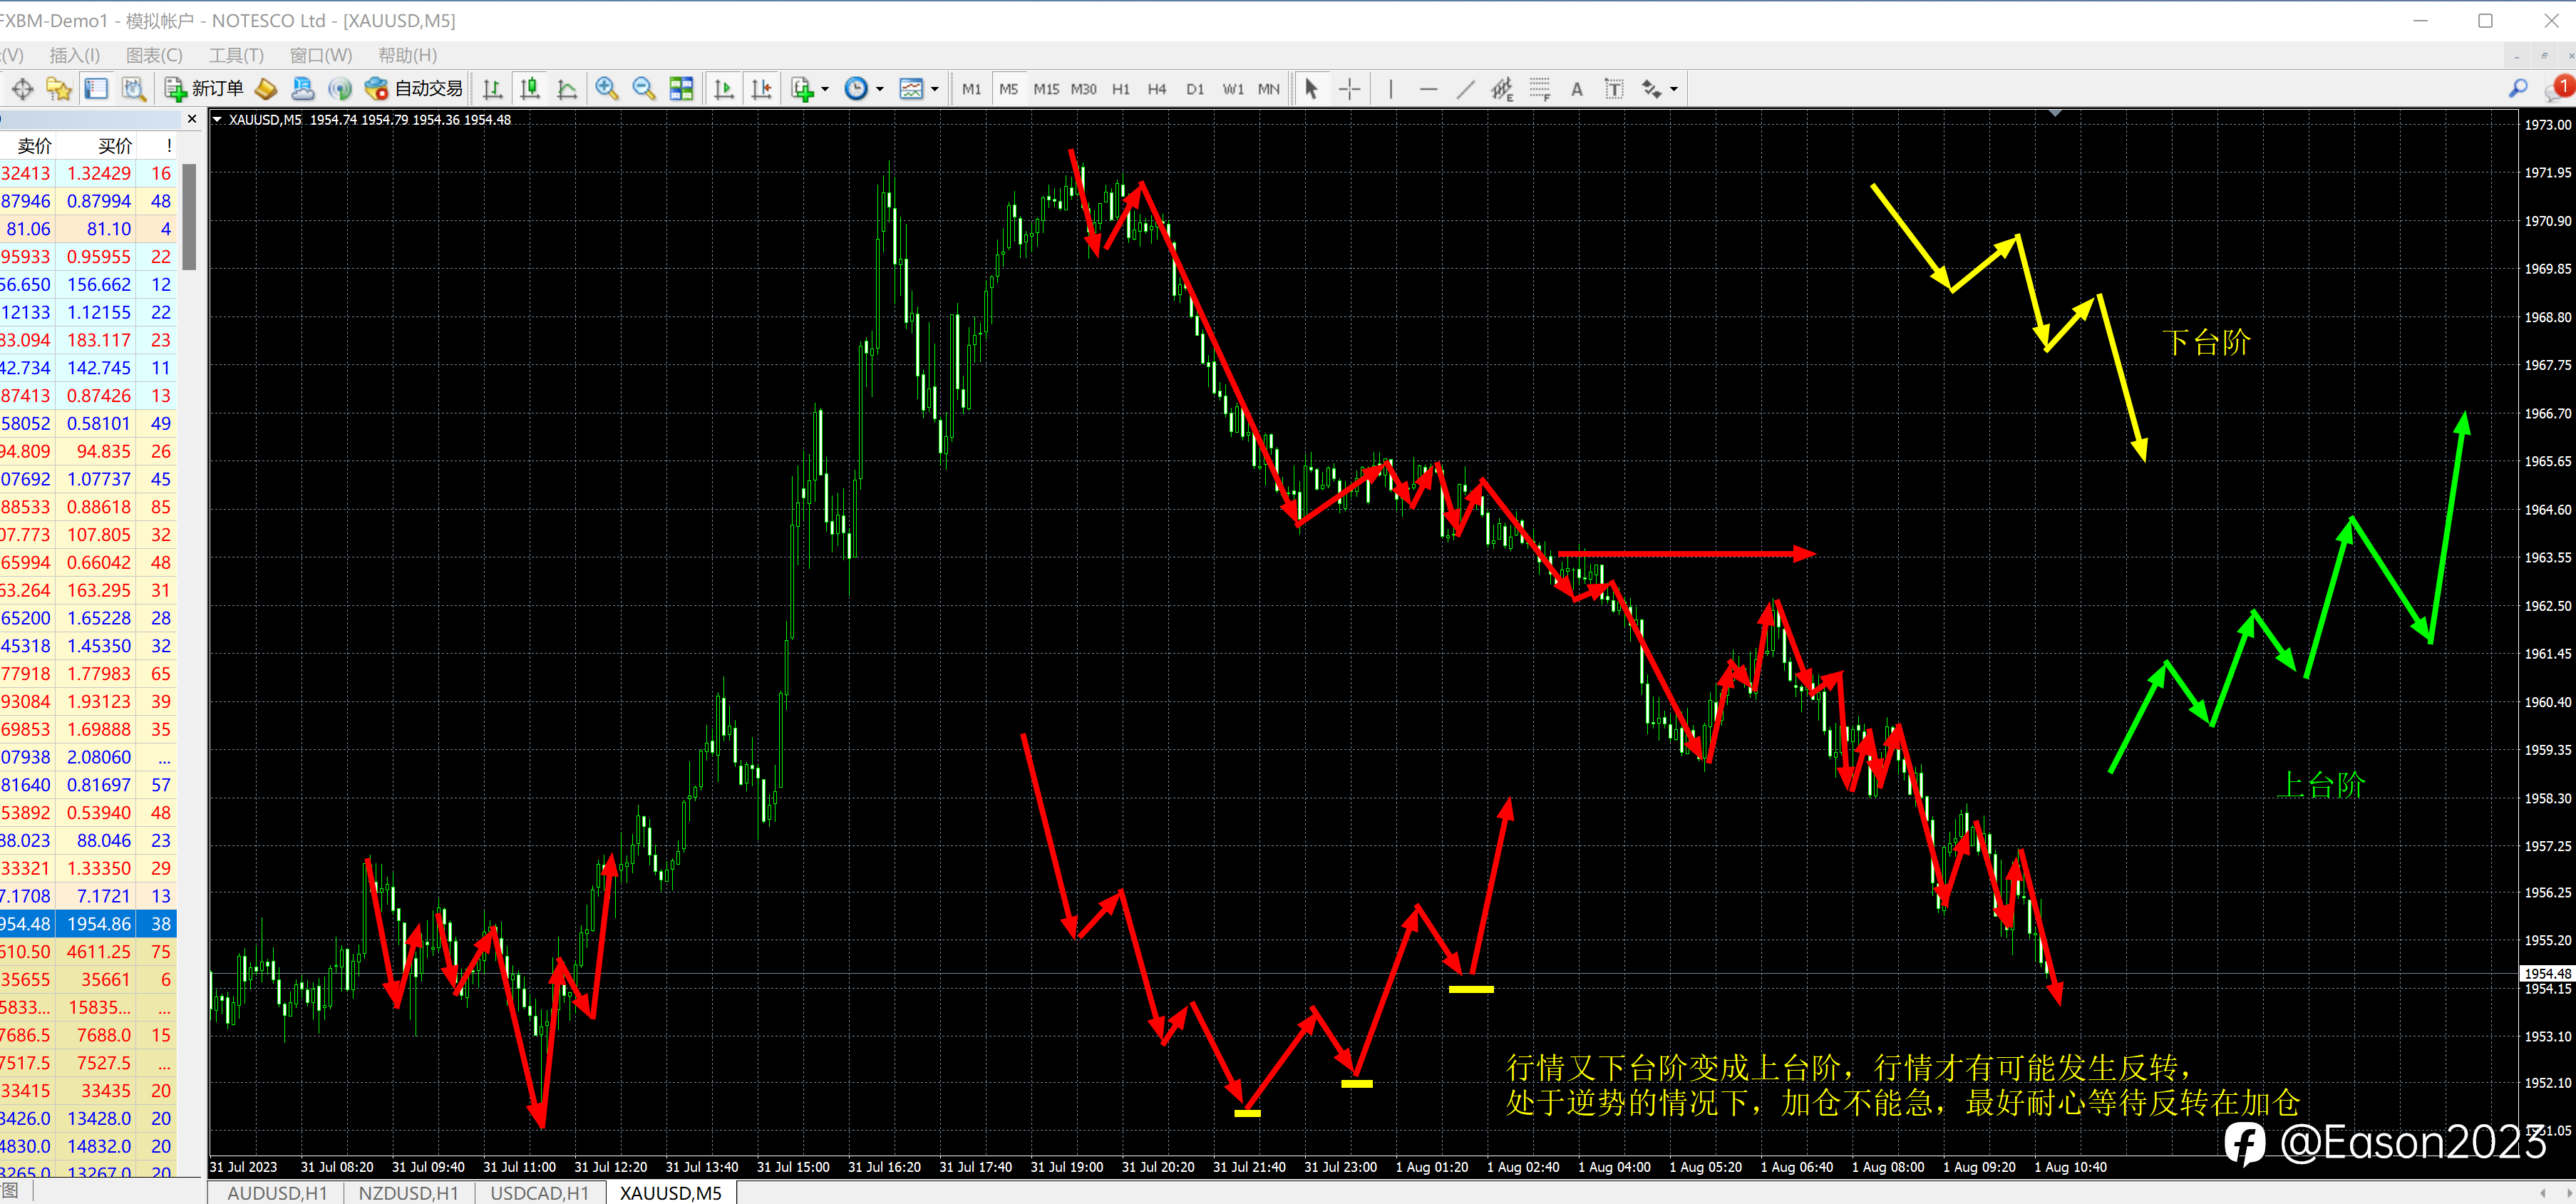Select the MN timeframe
Screen dimensions: 2576x1204
(x=1269, y=89)
